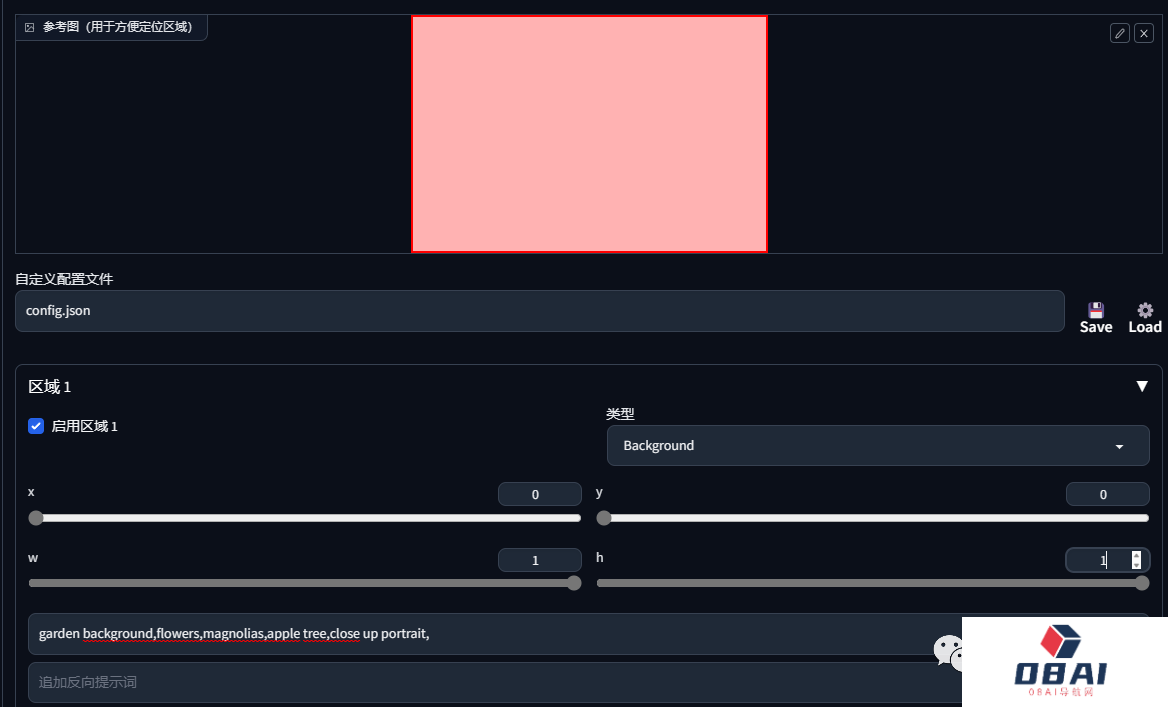Click the h slider handle
This screenshot has height=707, width=1168.
coord(1142,583)
